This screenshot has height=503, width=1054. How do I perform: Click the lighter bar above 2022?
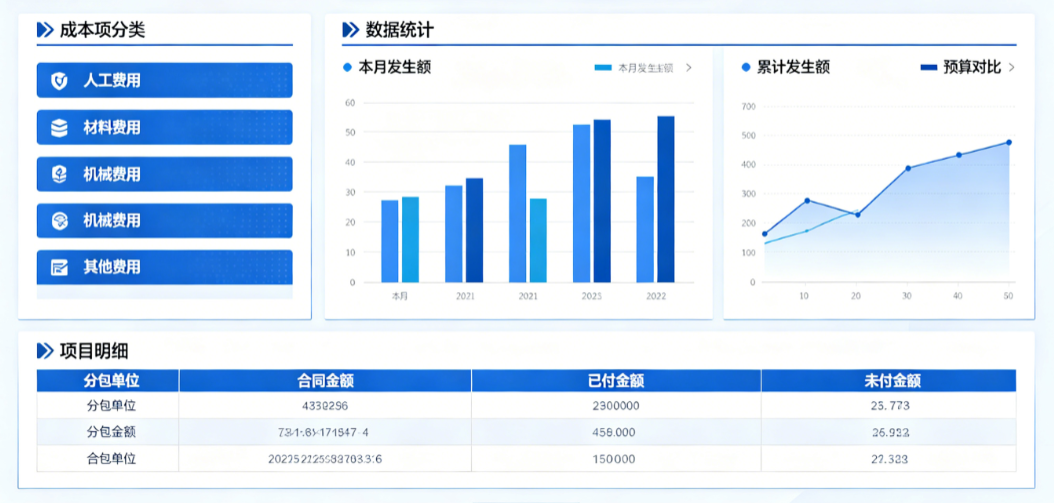pos(645,229)
